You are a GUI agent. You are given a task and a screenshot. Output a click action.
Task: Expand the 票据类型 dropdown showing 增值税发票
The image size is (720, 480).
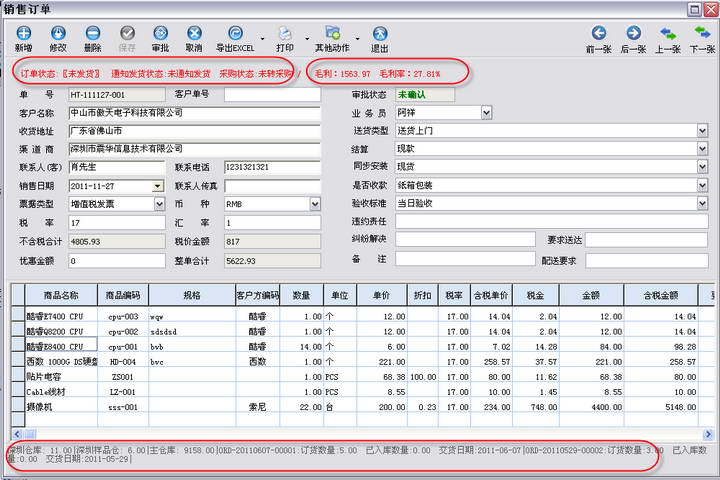159,204
